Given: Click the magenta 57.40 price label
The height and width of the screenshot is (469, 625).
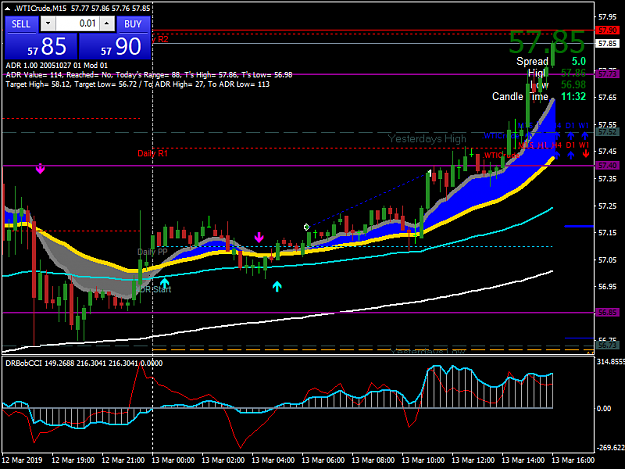Looking at the screenshot, I should coord(607,165).
